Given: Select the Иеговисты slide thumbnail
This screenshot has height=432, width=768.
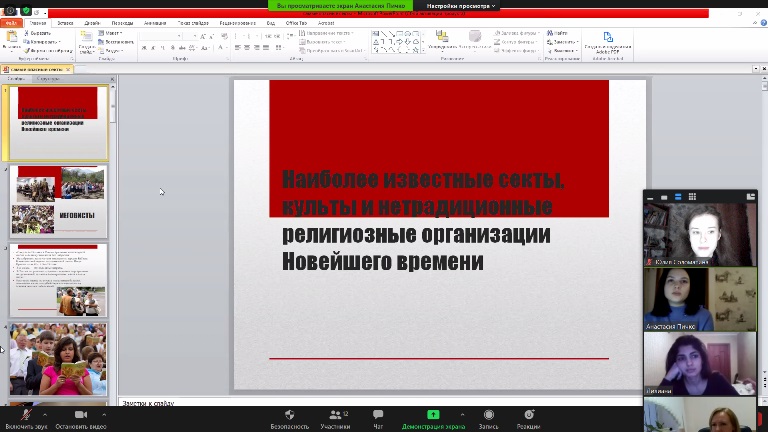Looking at the screenshot, I should (x=59, y=201).
